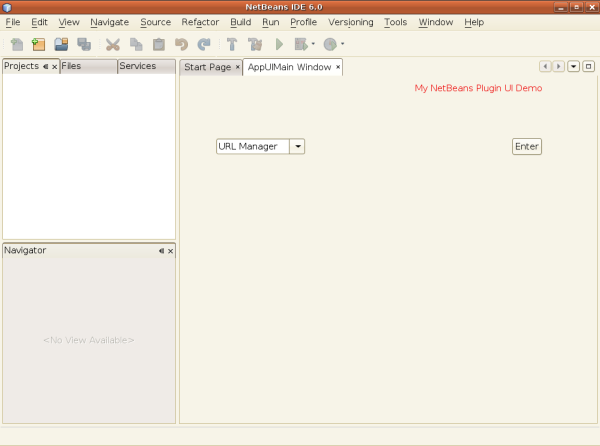
Task: Open the Profile icon dropdown arrow
Action: click(x=342, y=44)
